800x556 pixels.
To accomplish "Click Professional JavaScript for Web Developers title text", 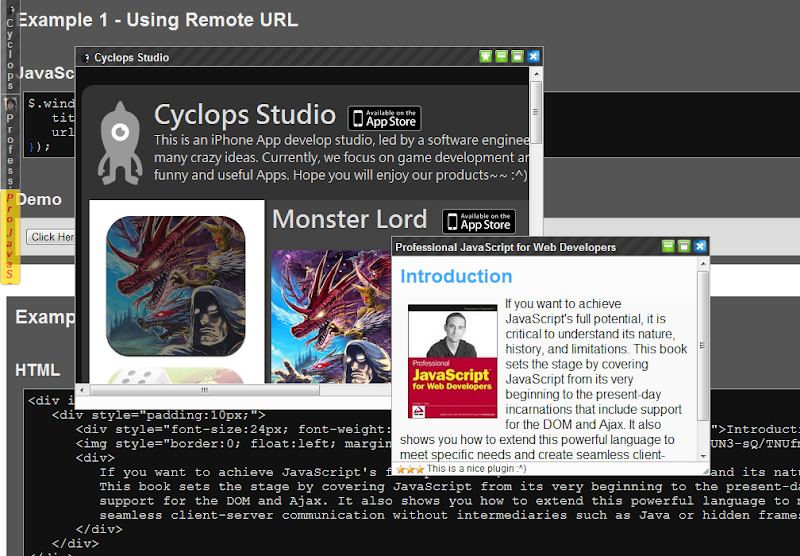I will (506, 247).
